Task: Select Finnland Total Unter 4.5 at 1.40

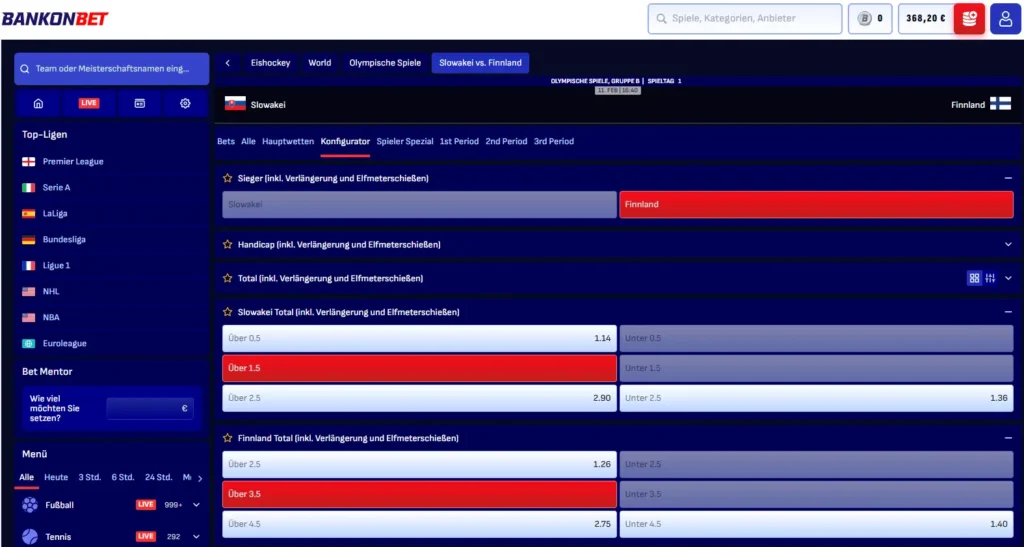Action: tap(816, 524)
